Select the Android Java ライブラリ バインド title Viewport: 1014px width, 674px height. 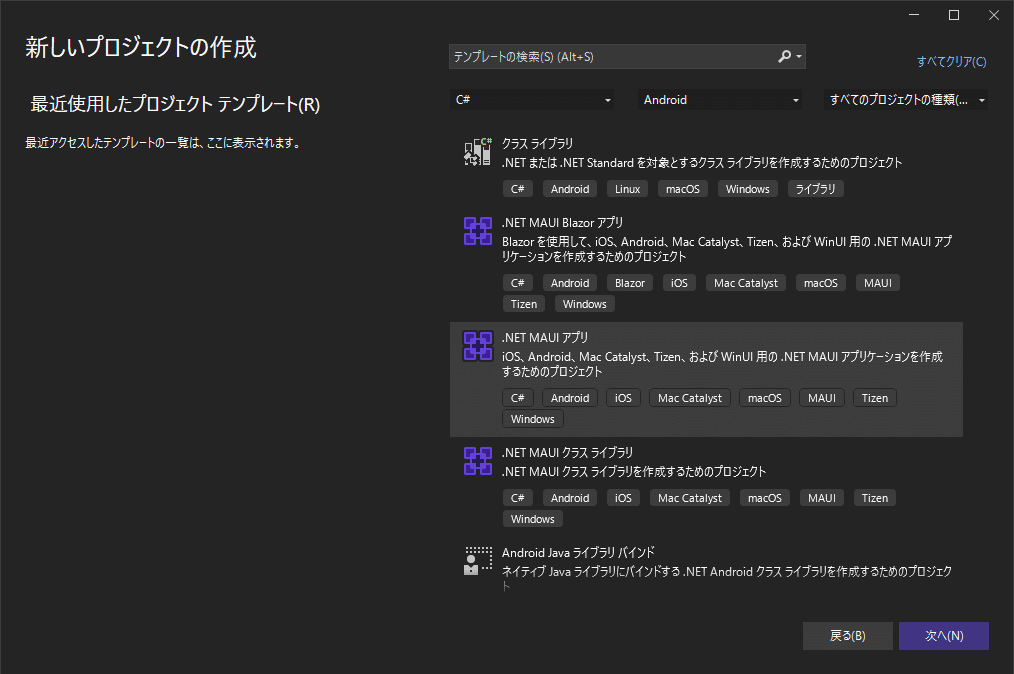(x=578, y=552)
